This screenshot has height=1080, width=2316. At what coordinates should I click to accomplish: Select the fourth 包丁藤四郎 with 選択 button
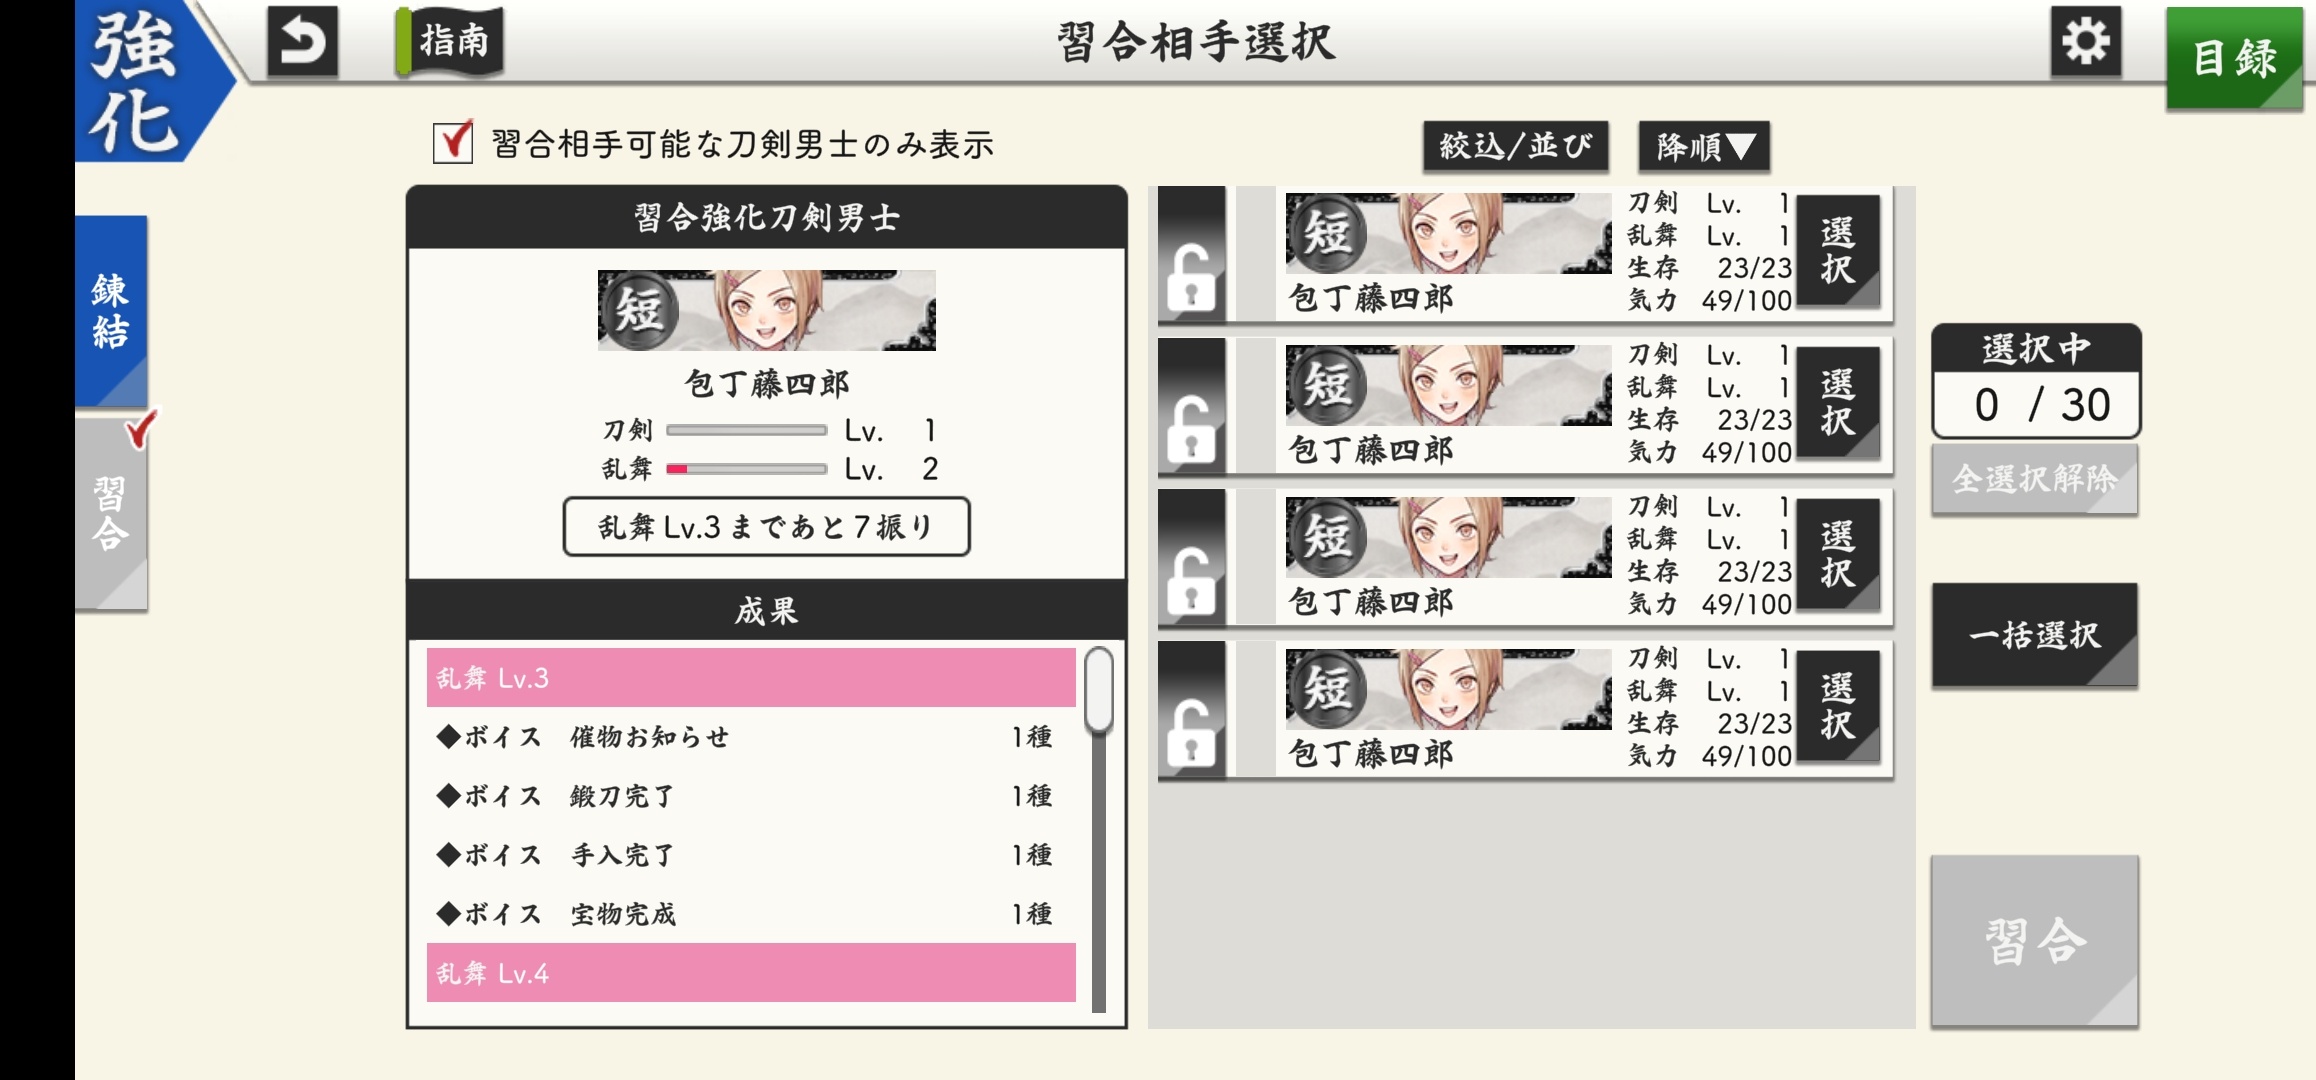coord(1837,708)
